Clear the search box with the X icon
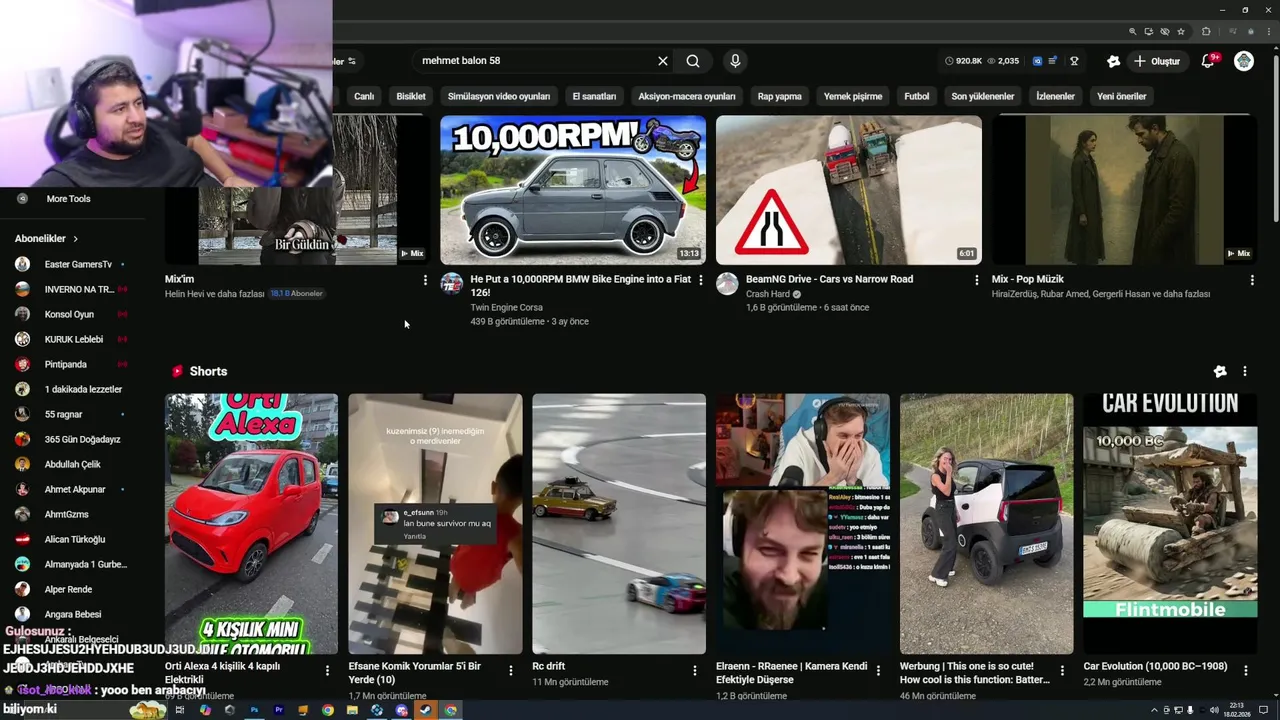The image size is (1280, 720). pyautogui.click(x=662, y=61)
